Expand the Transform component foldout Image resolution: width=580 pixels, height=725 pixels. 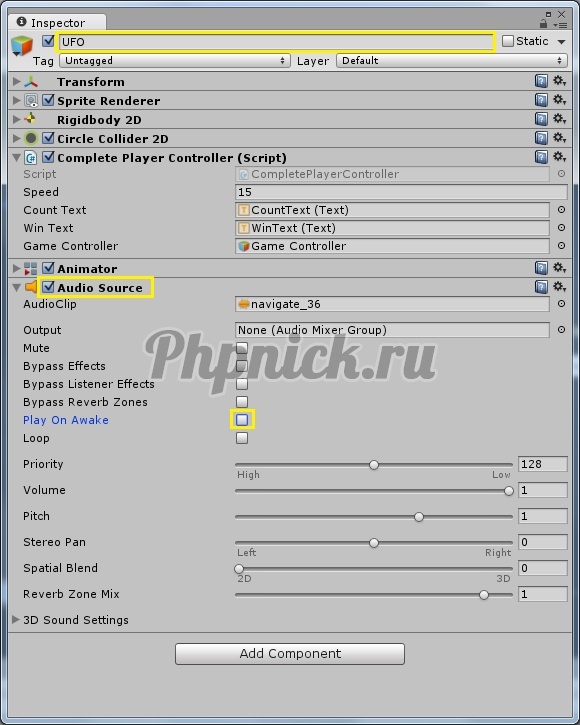(17, 81)
